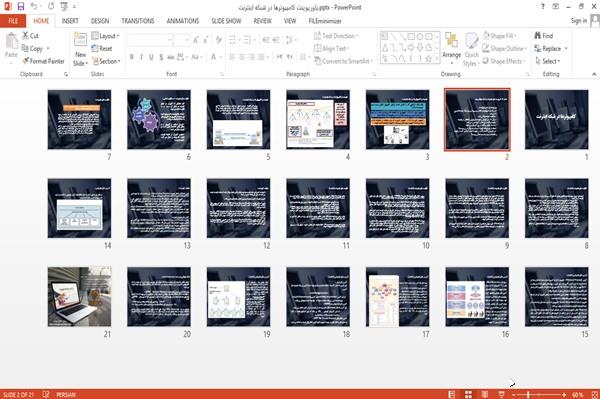Open the Text Direction dropdown
Image resolution: width=600 pixels, height=399 pixels.
(336, 36)
